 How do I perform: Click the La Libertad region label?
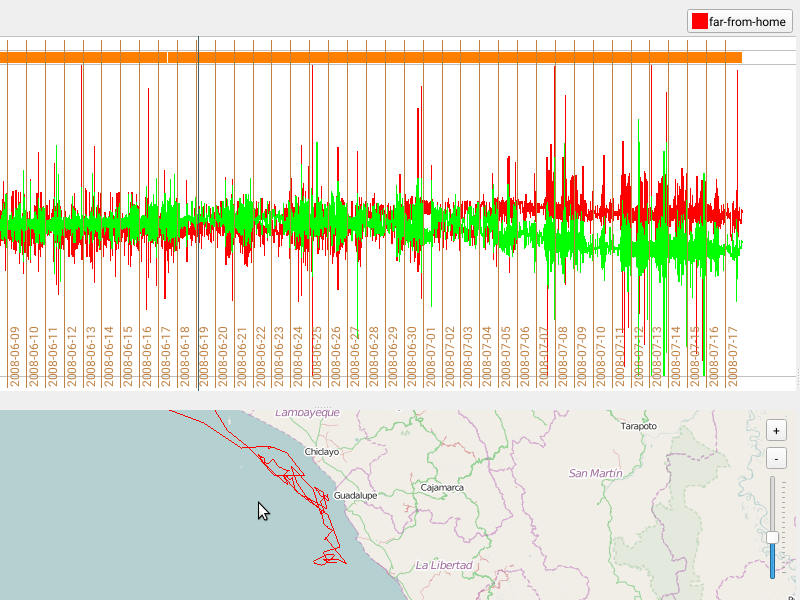[444, 565]
